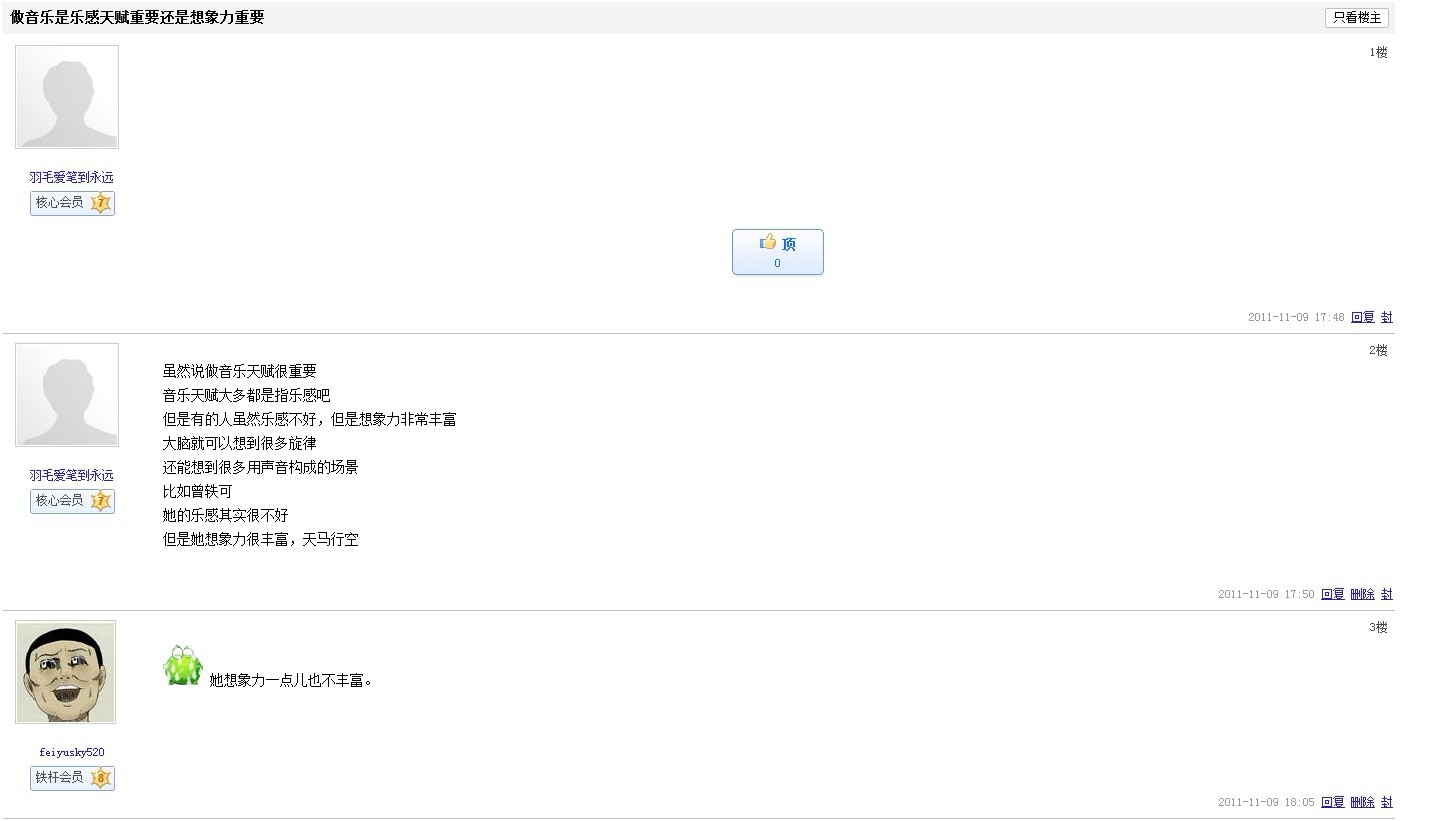Screen dimensions: 1448x821
Task: Click 回复 on the 2楼 post
Action: (1332, 594)
